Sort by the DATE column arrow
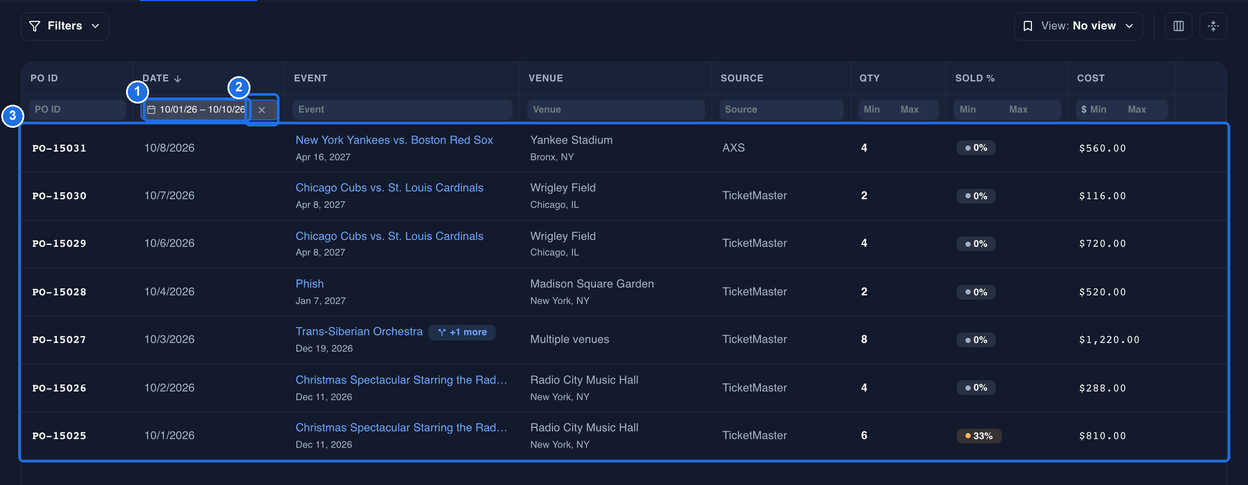 (178, 78)
